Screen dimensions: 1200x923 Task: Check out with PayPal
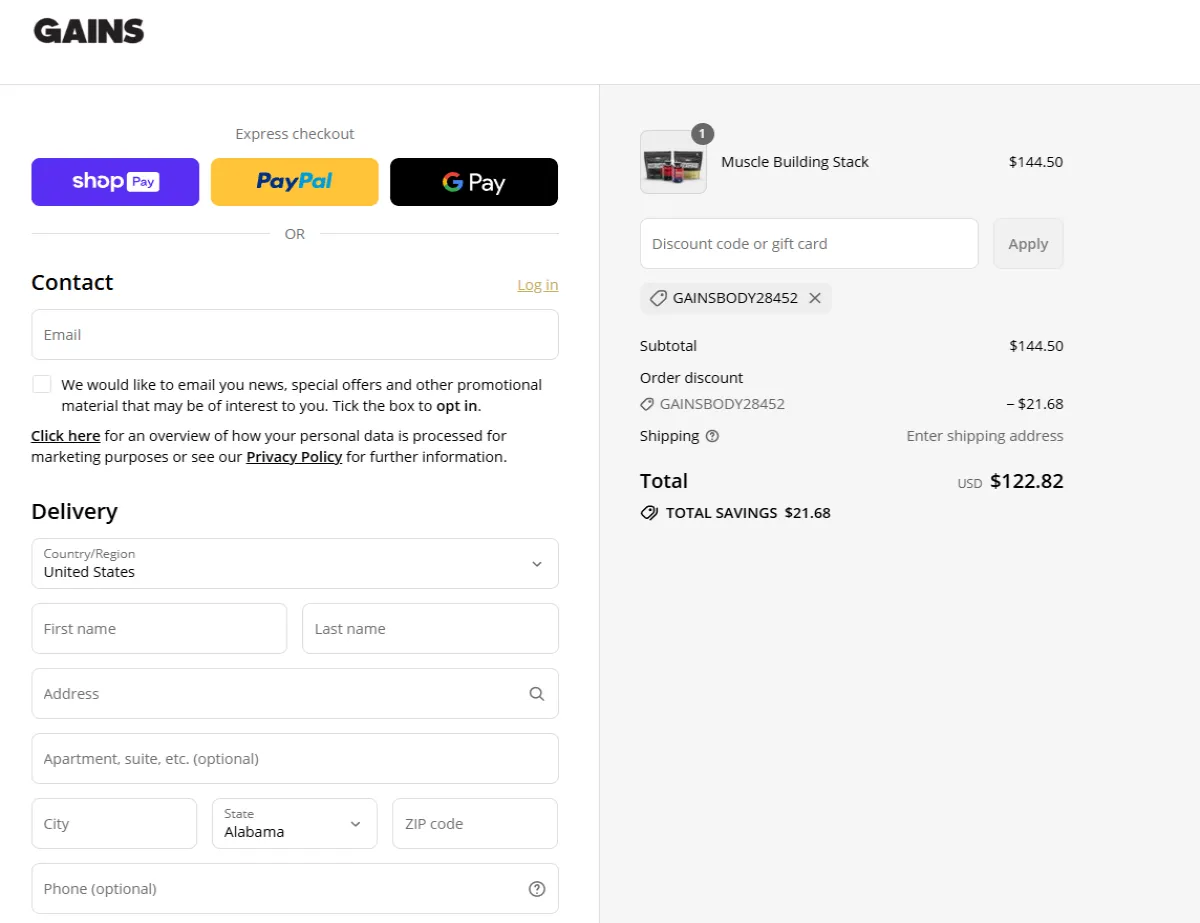[294, 182]
